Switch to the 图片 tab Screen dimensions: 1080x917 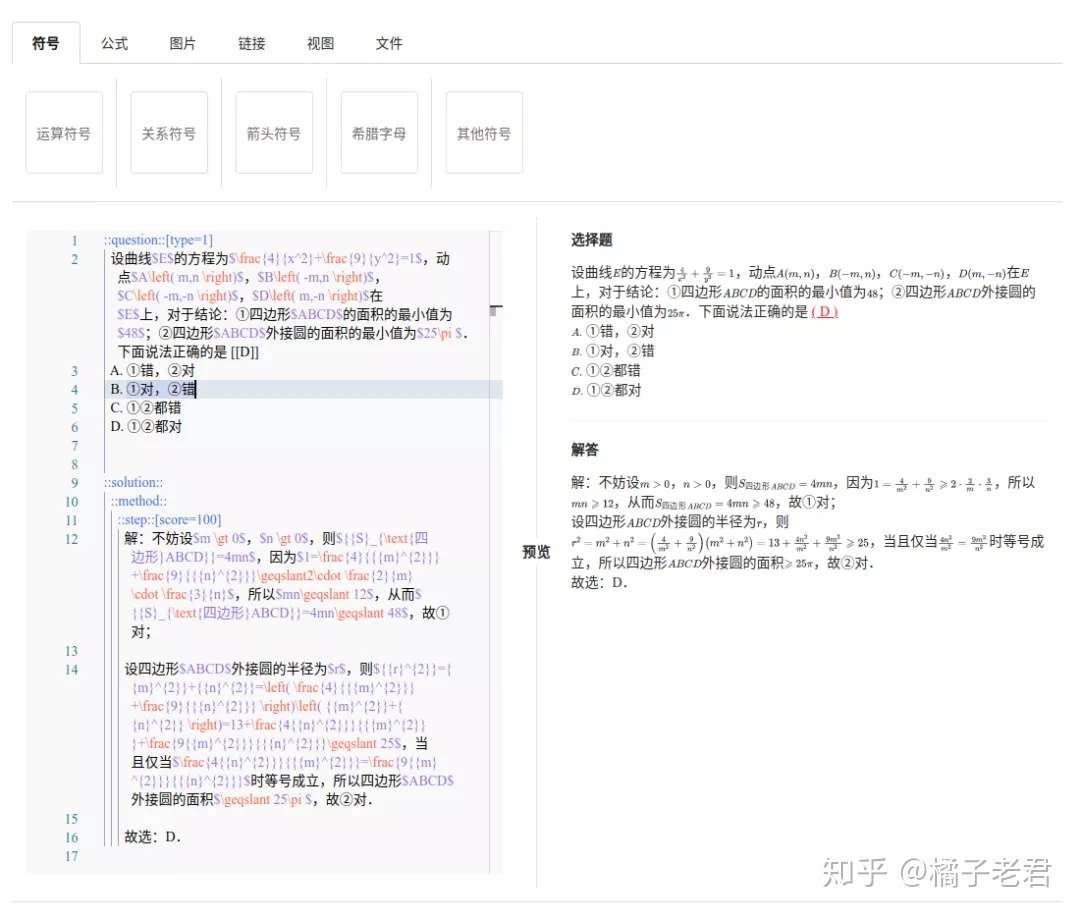coord(182,42)
